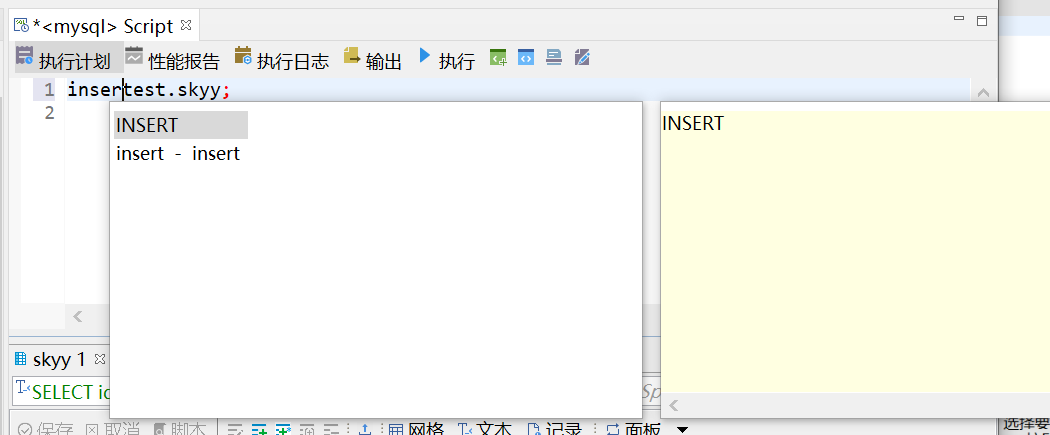Open the 执行日志 execution log
1050x435 pixels.
[281, 60]
